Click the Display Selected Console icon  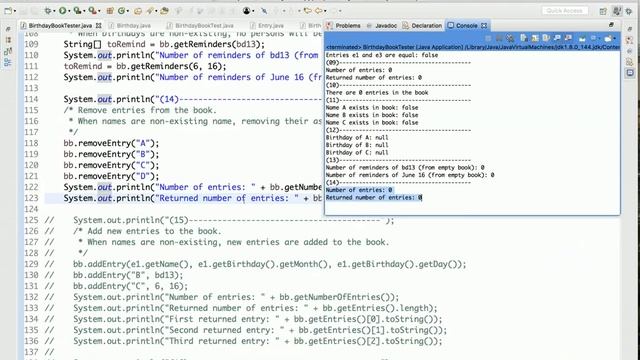pos(593,38)
